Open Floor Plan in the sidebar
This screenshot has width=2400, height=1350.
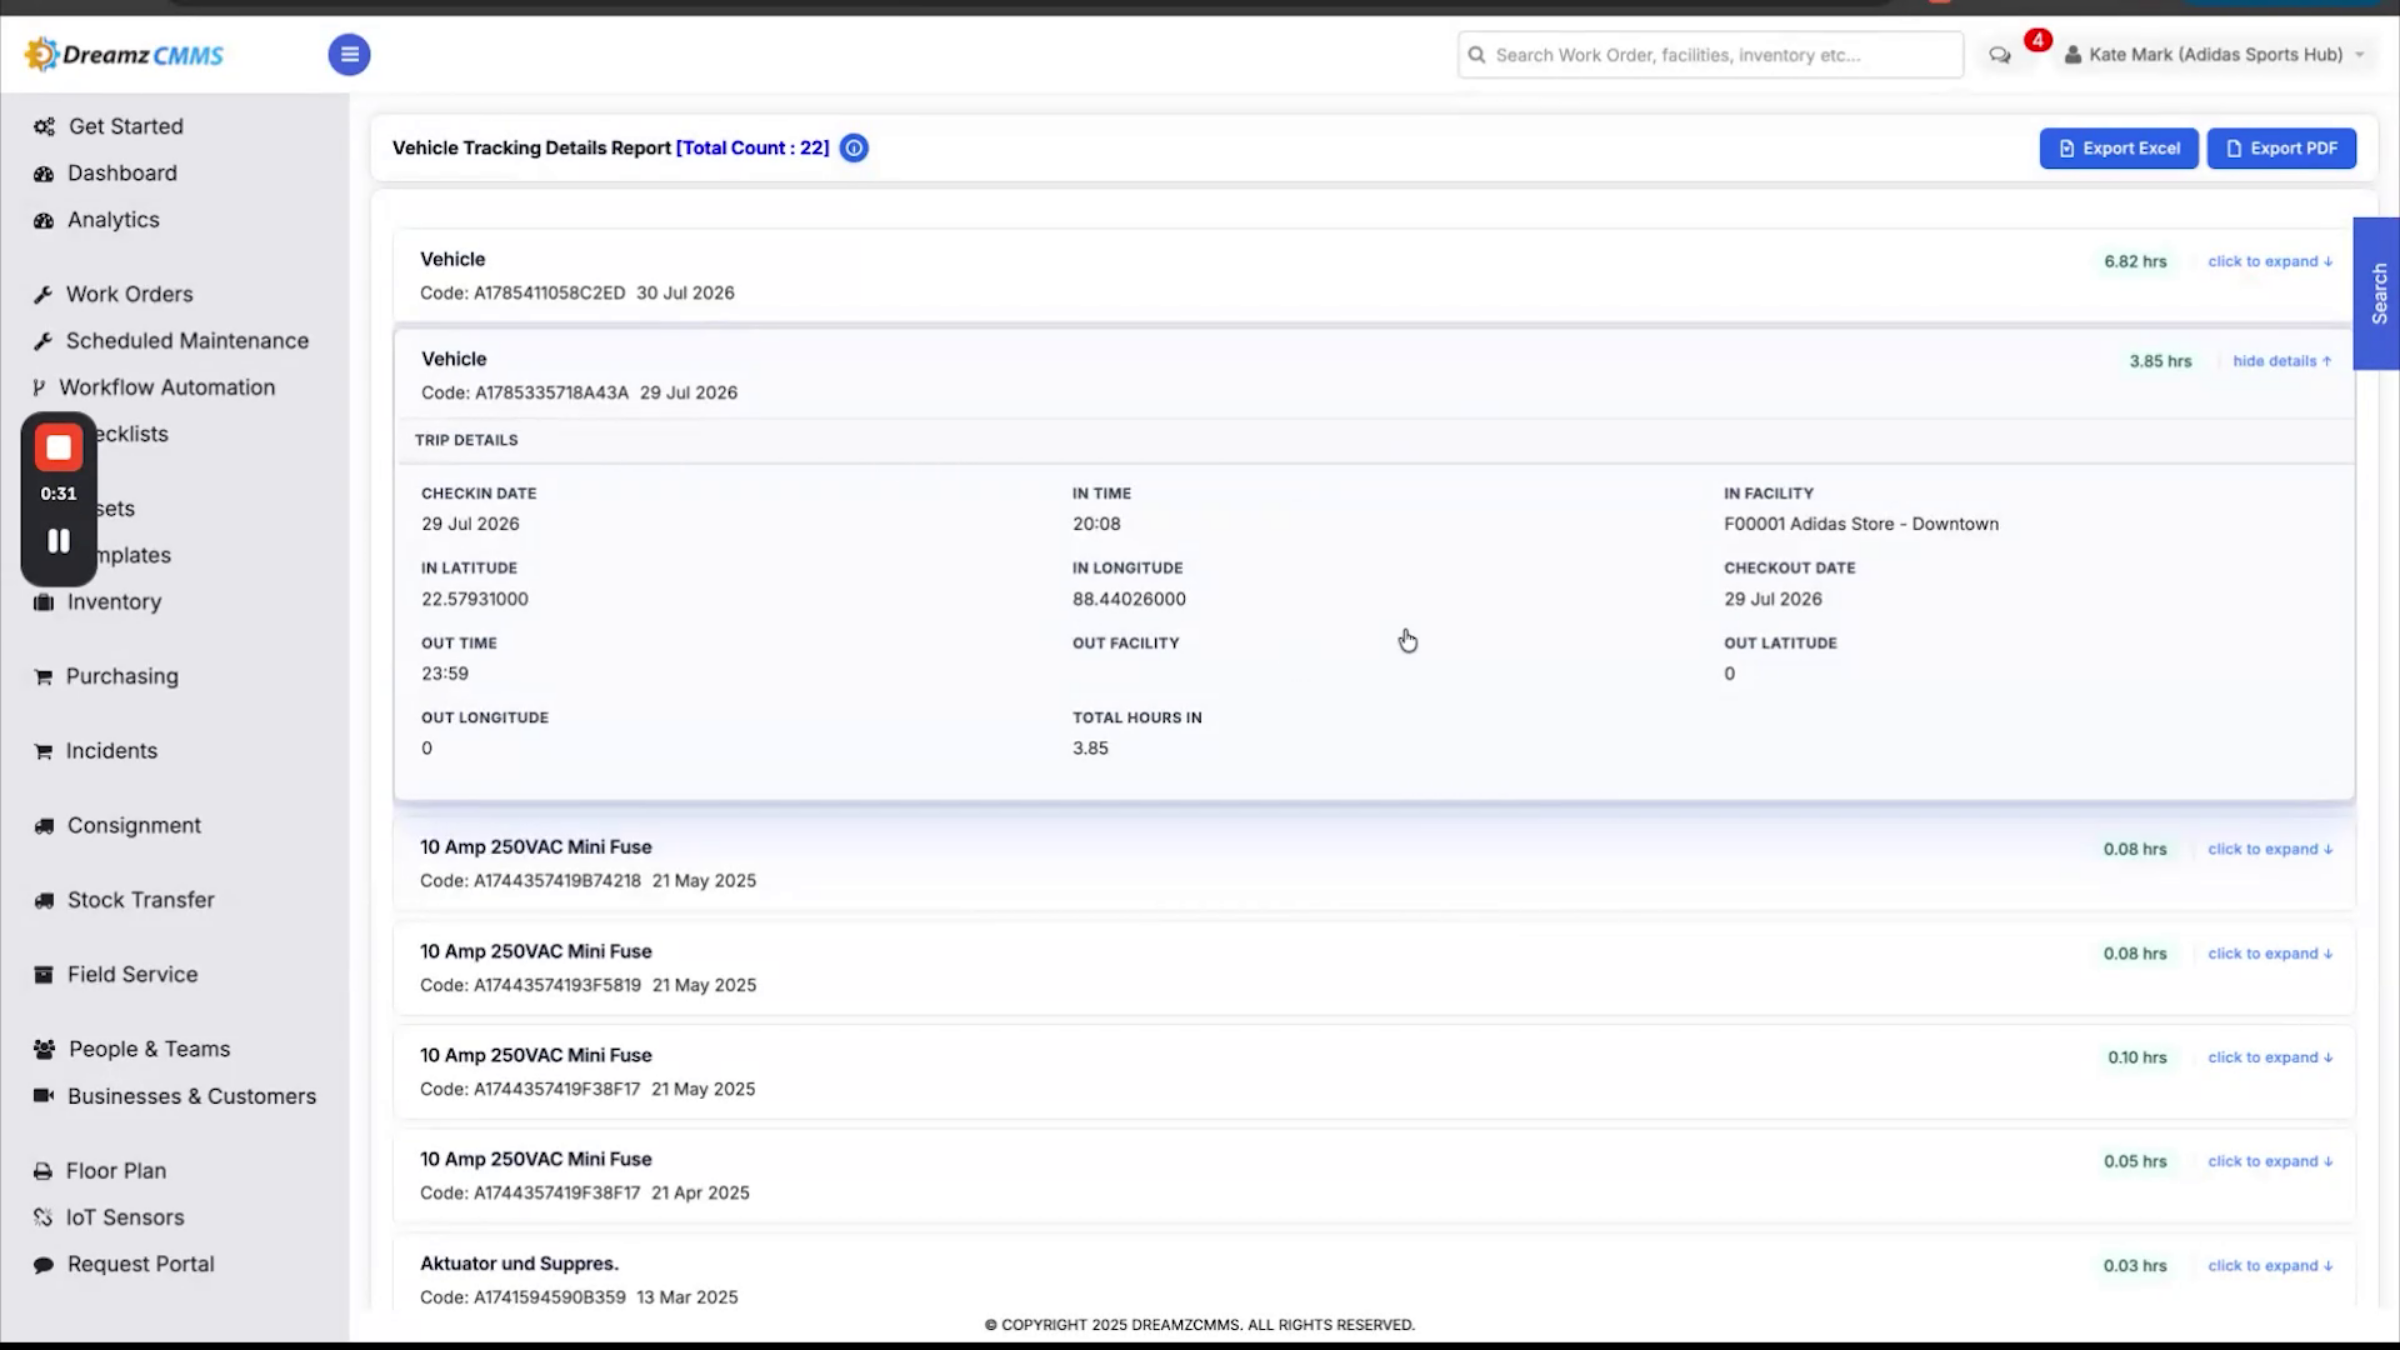[116, 1171]
